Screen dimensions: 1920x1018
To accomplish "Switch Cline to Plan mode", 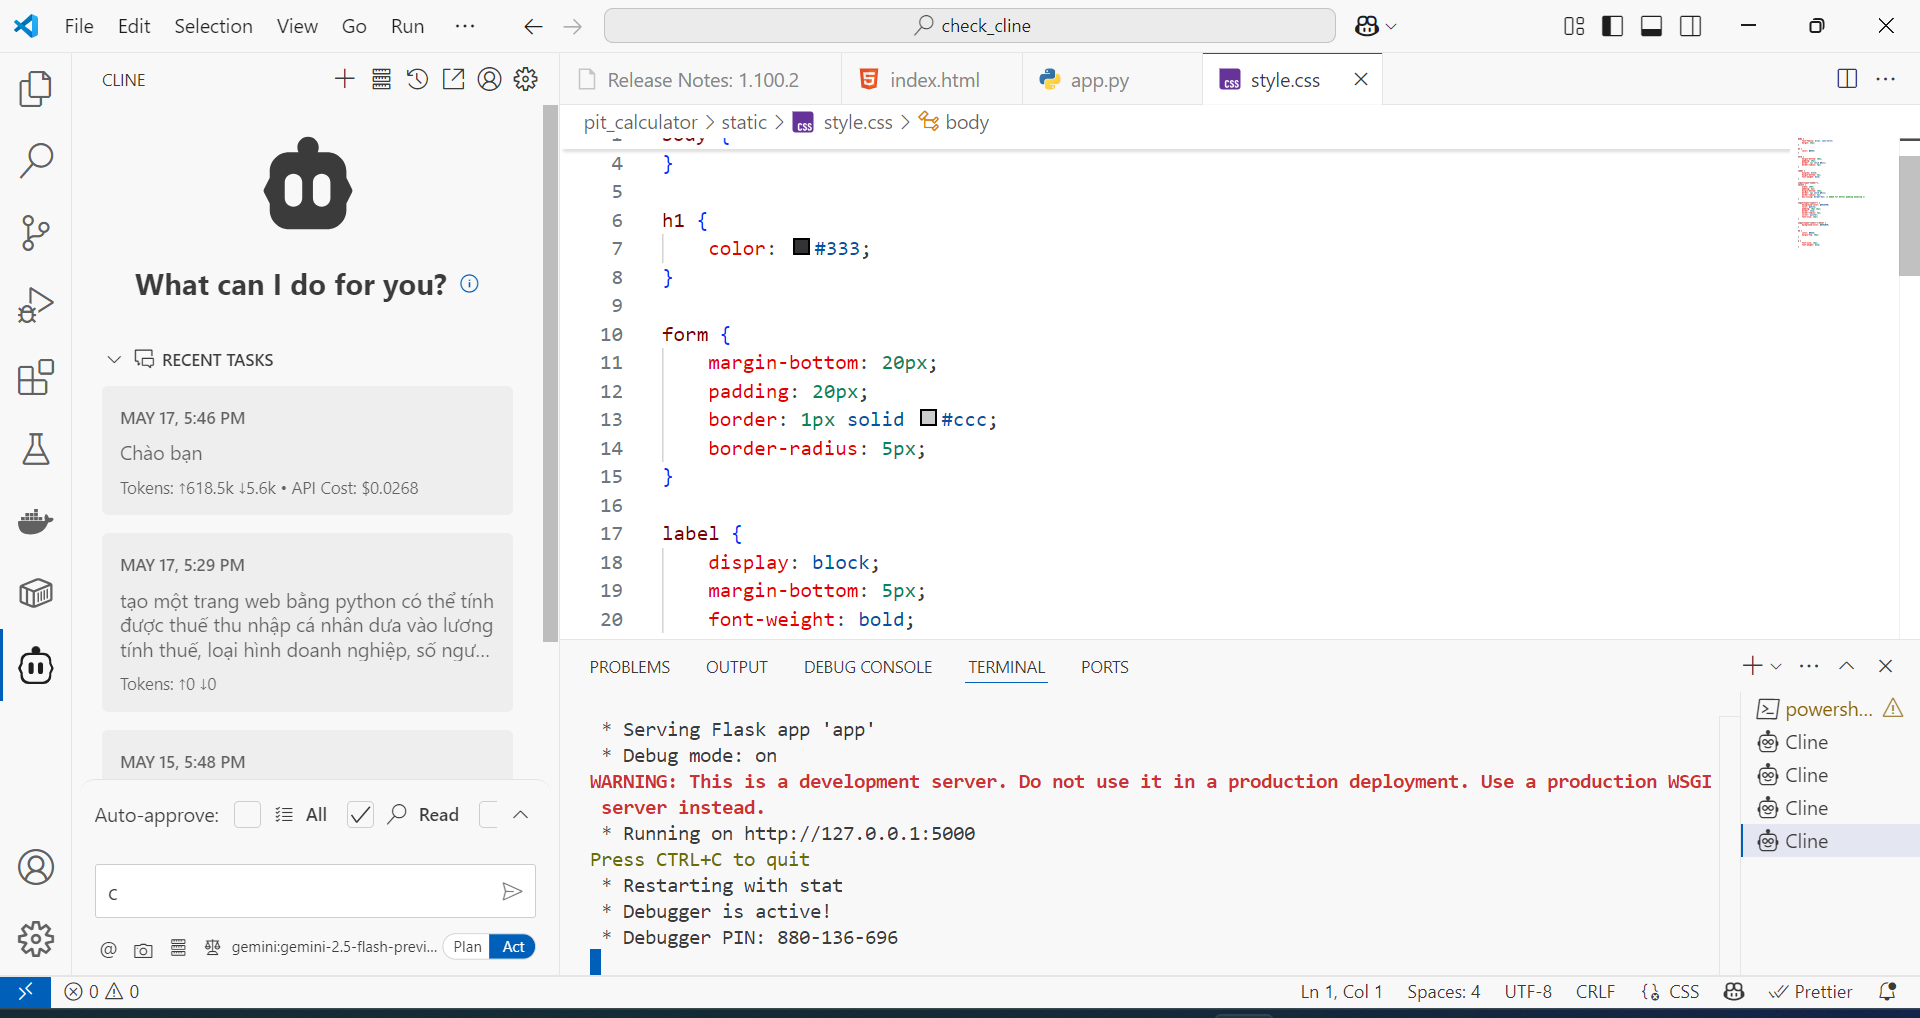I will point(467,947).
